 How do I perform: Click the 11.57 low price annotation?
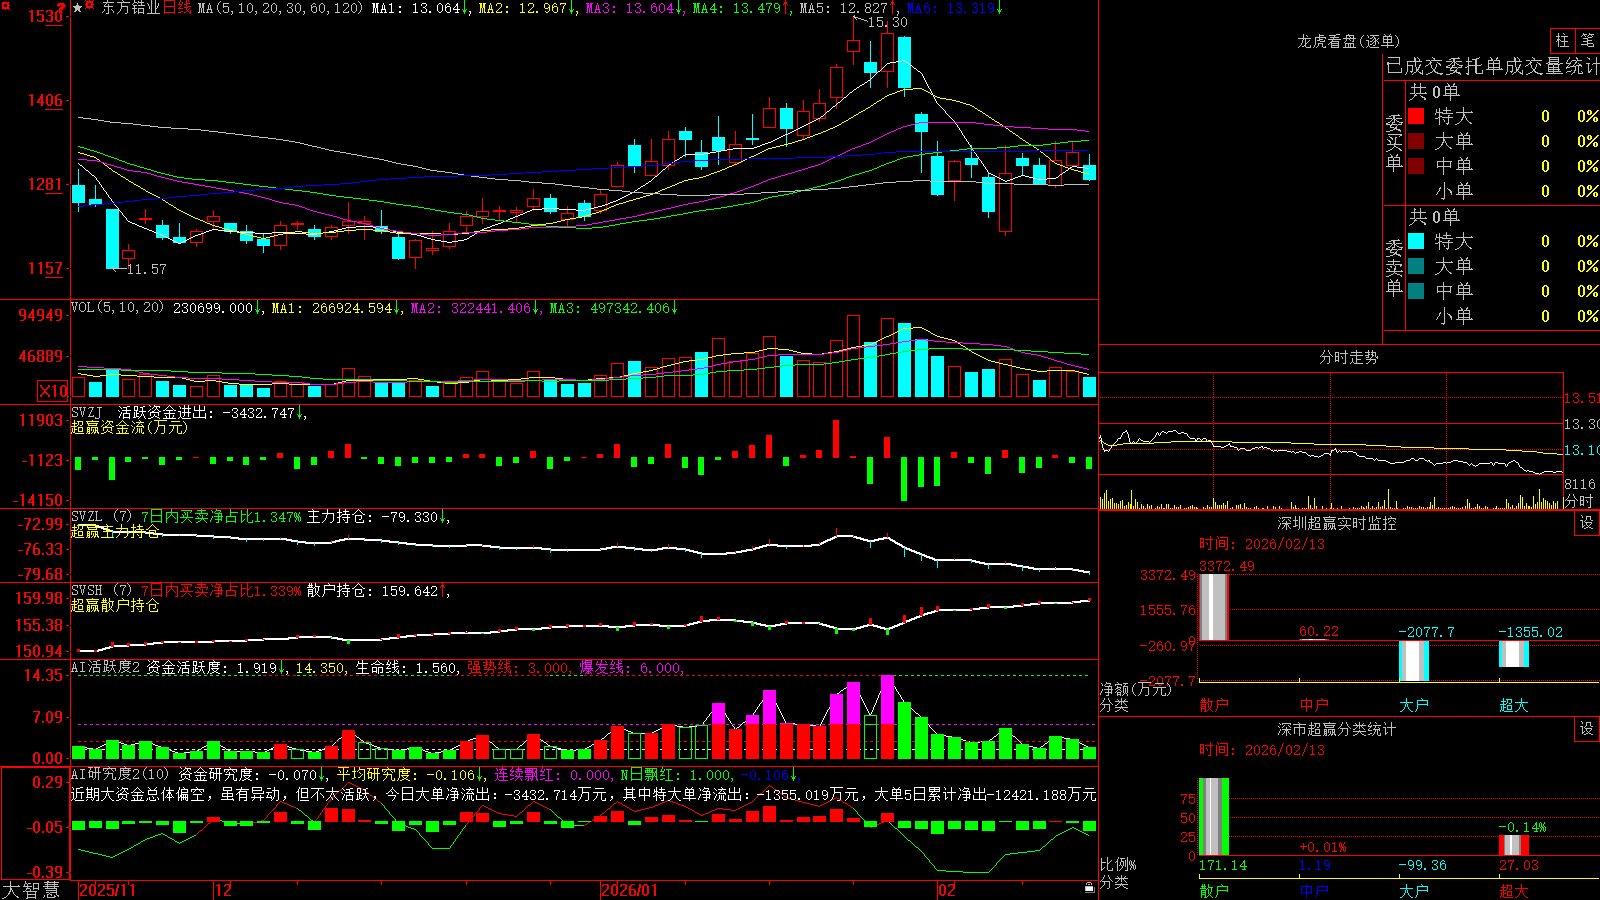click(x=146, y=269)
